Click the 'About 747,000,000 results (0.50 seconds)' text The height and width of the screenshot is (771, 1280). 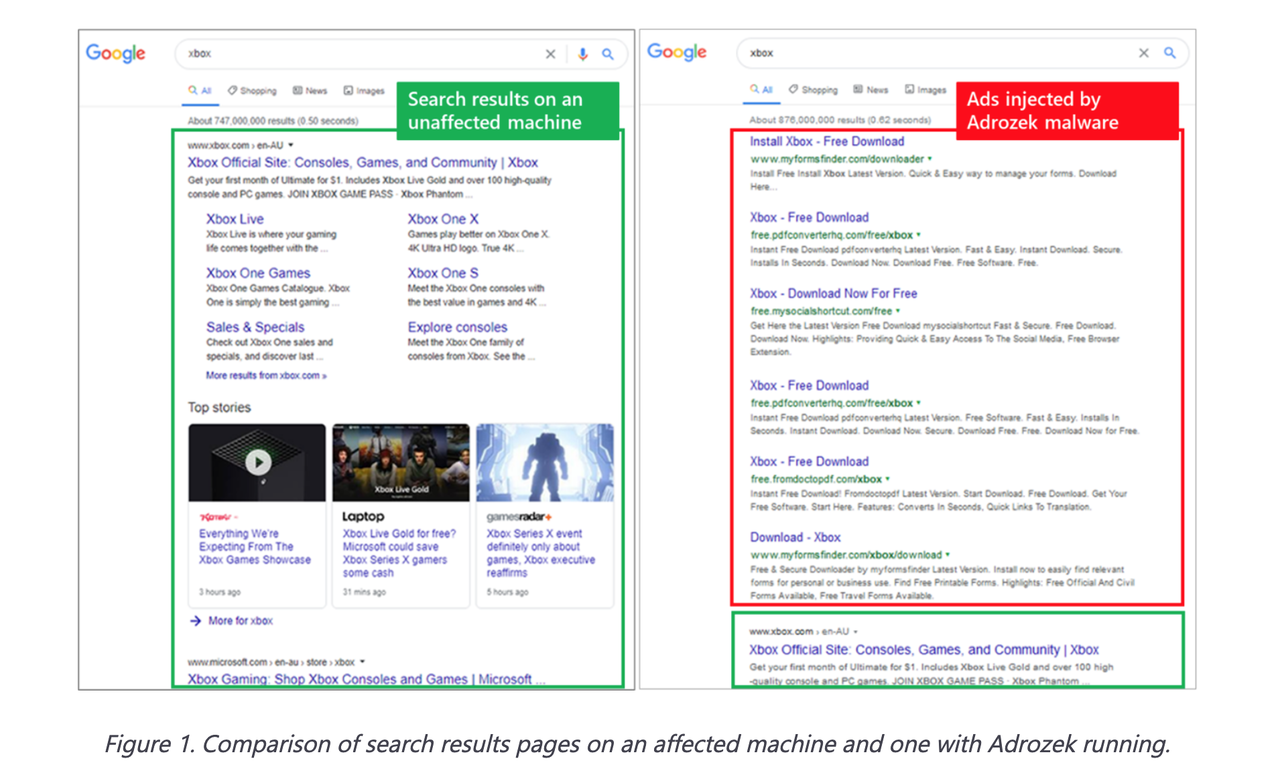click(x=273, y=121)
